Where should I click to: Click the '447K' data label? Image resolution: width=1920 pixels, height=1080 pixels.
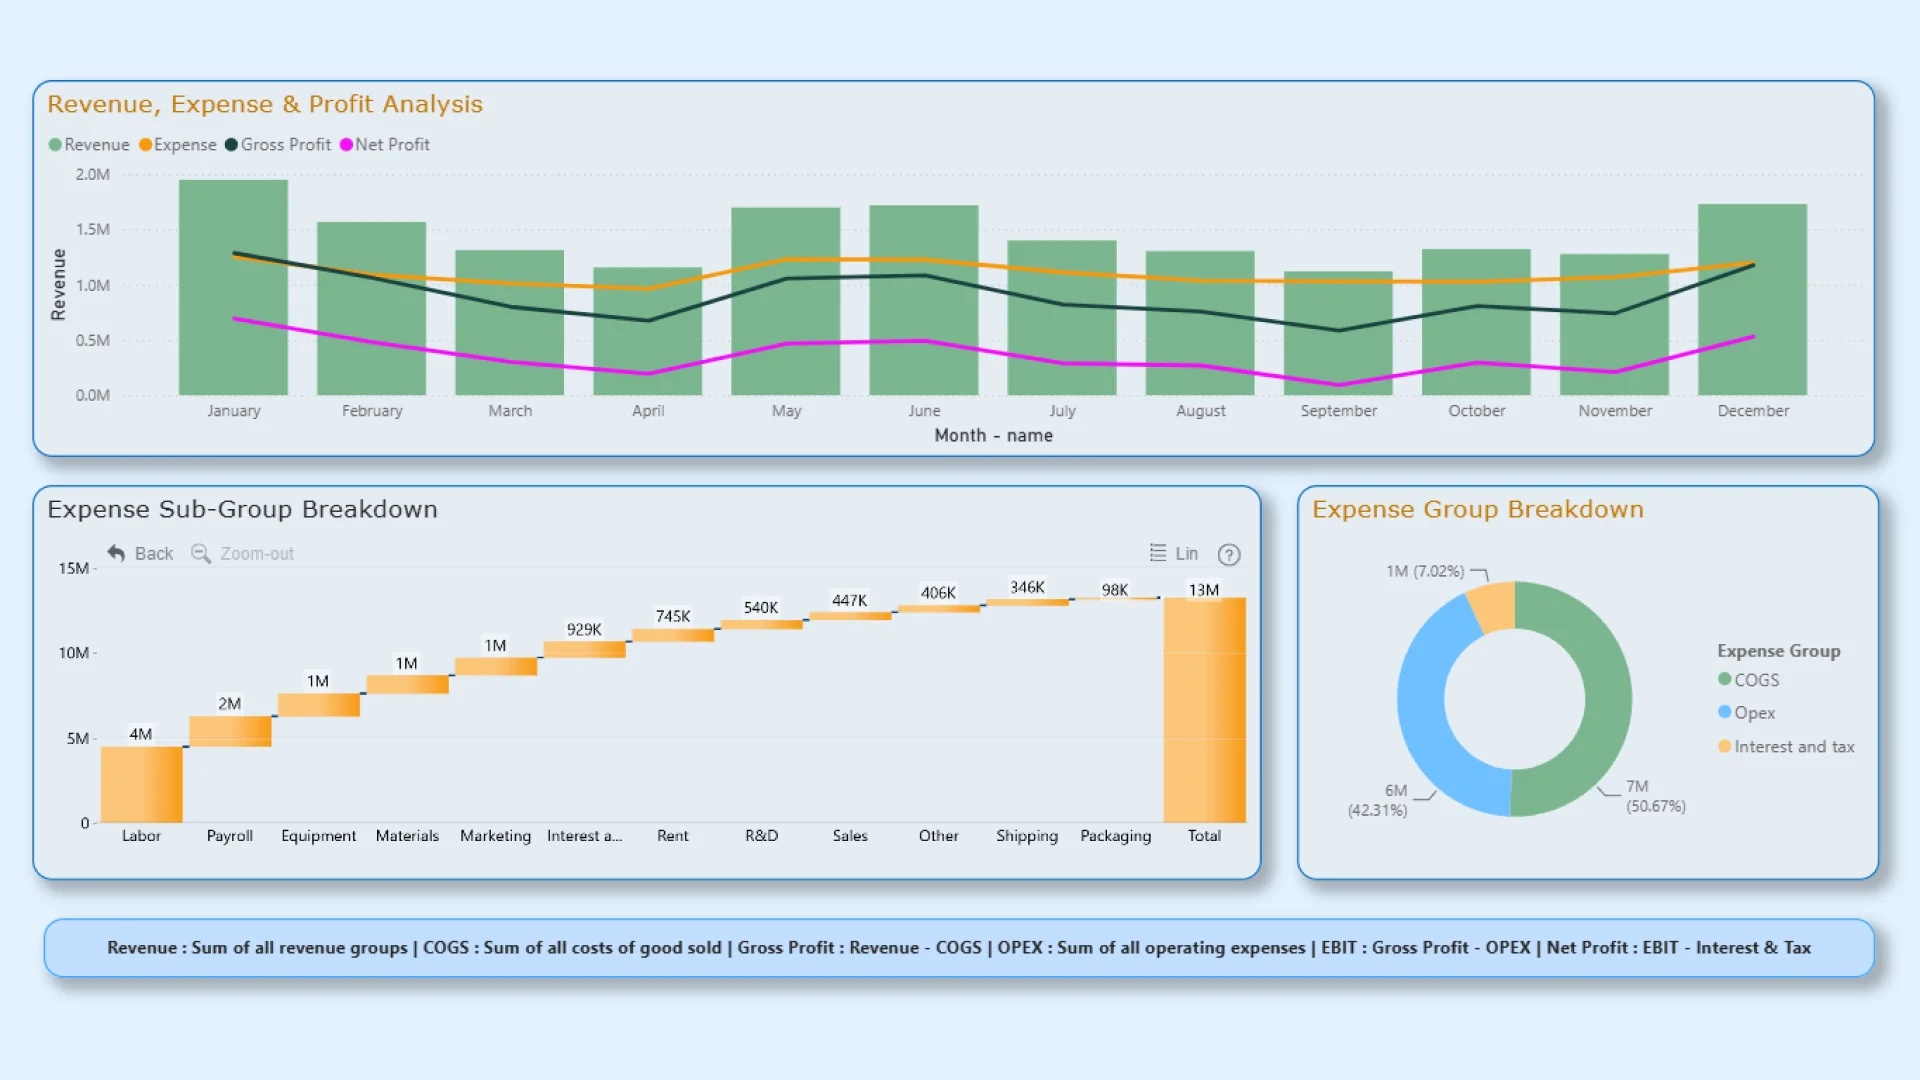(x=850, y=600)
